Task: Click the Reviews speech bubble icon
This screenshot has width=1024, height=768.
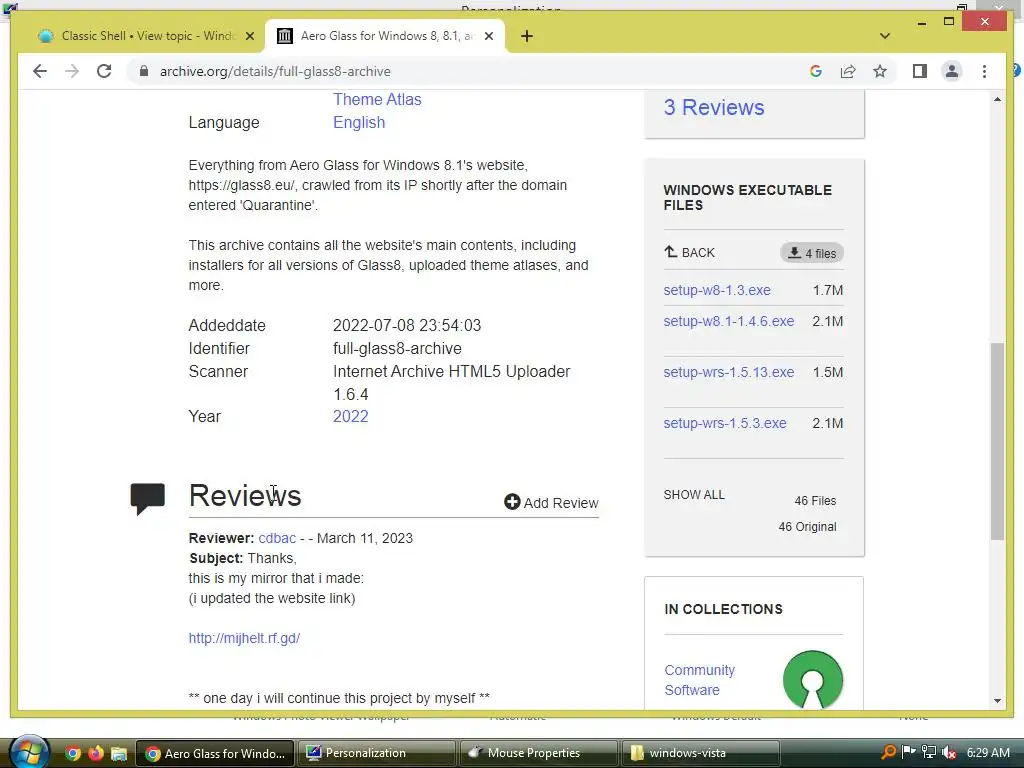Action: click(x=148, y=499)
